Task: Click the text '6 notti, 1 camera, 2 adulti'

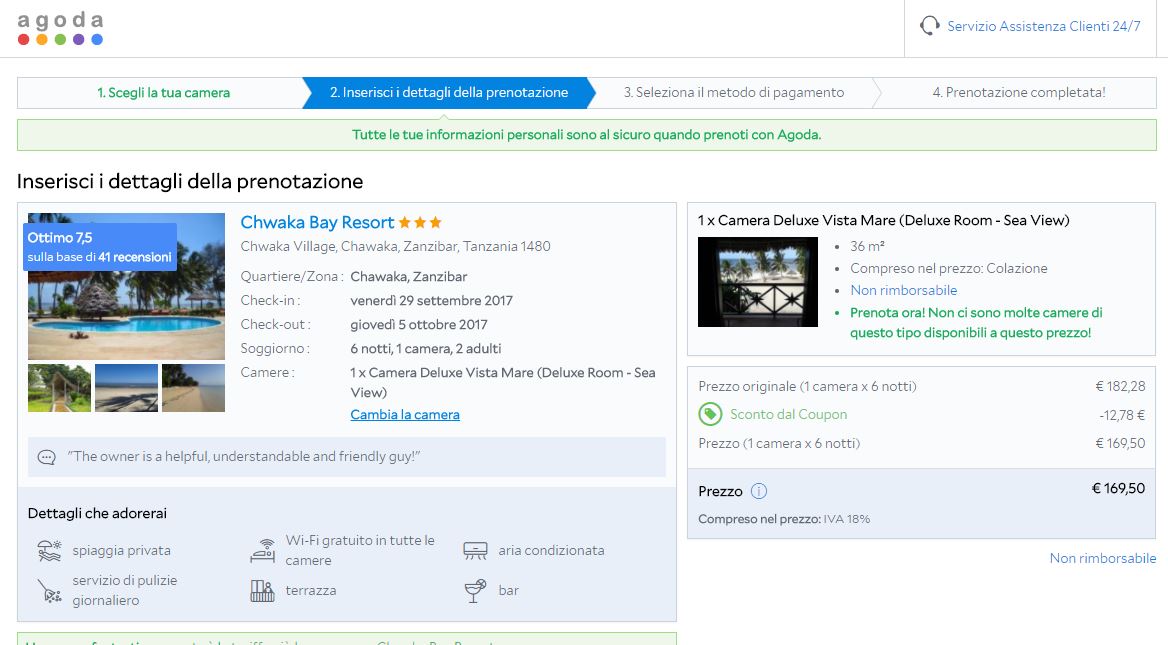Action: (x=425, y=348)
